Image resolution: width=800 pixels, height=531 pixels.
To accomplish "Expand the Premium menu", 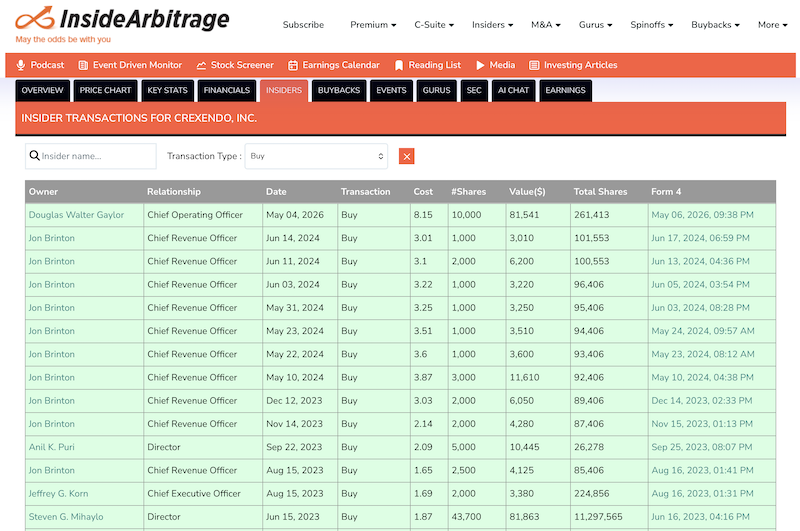I will pyautogui.click(x=373, y=24).
